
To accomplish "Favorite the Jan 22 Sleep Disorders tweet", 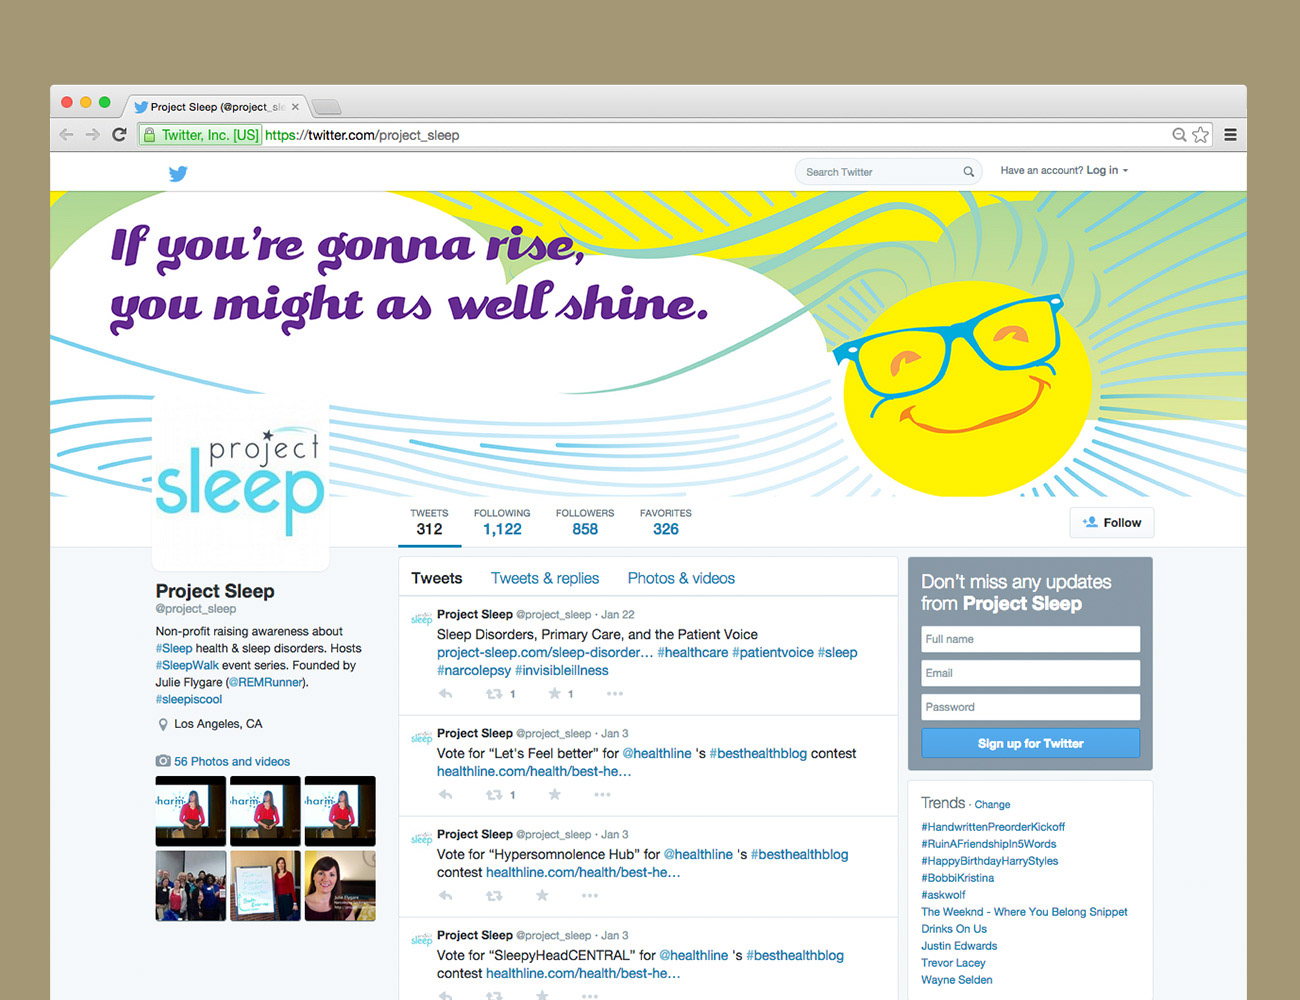I will [x=554, y=694].
